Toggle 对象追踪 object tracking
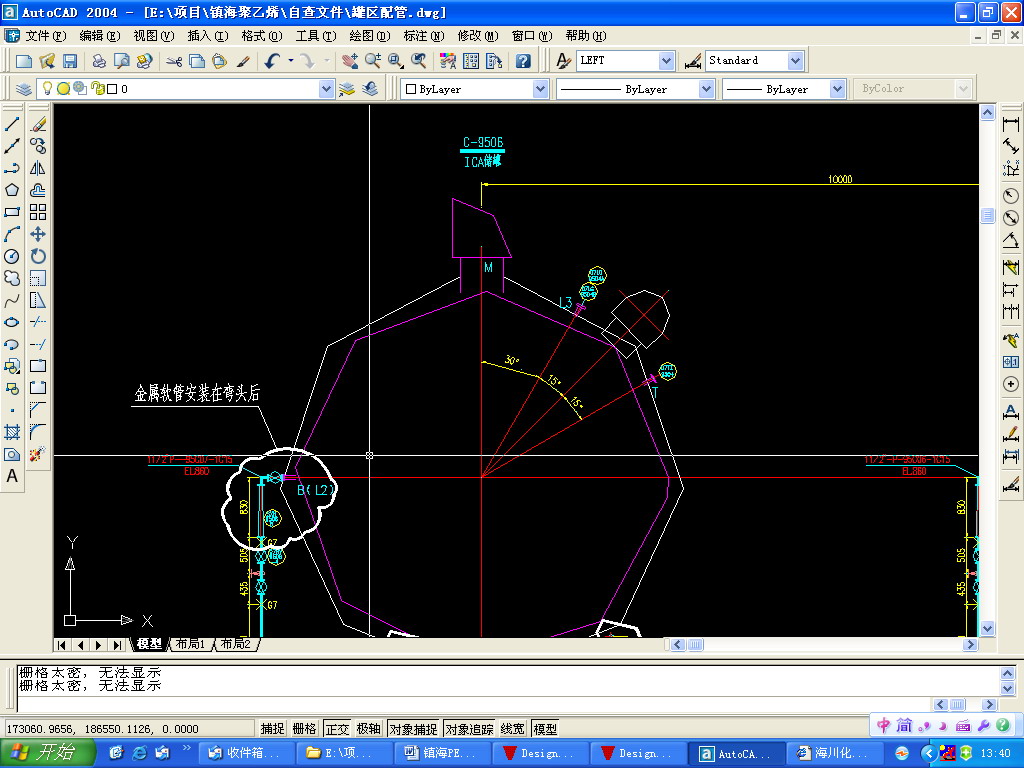 pyautogui.click(x=470, y=729)
